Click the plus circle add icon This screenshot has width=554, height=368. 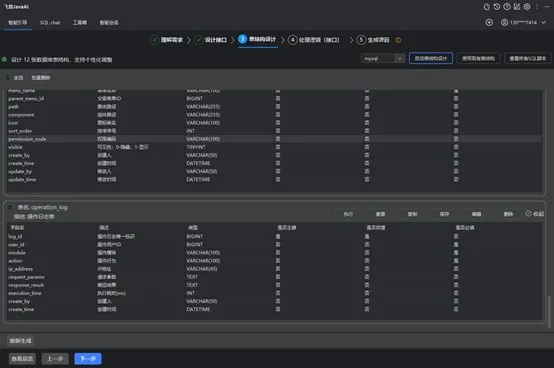pyautogui.click(x=489, y=23)
